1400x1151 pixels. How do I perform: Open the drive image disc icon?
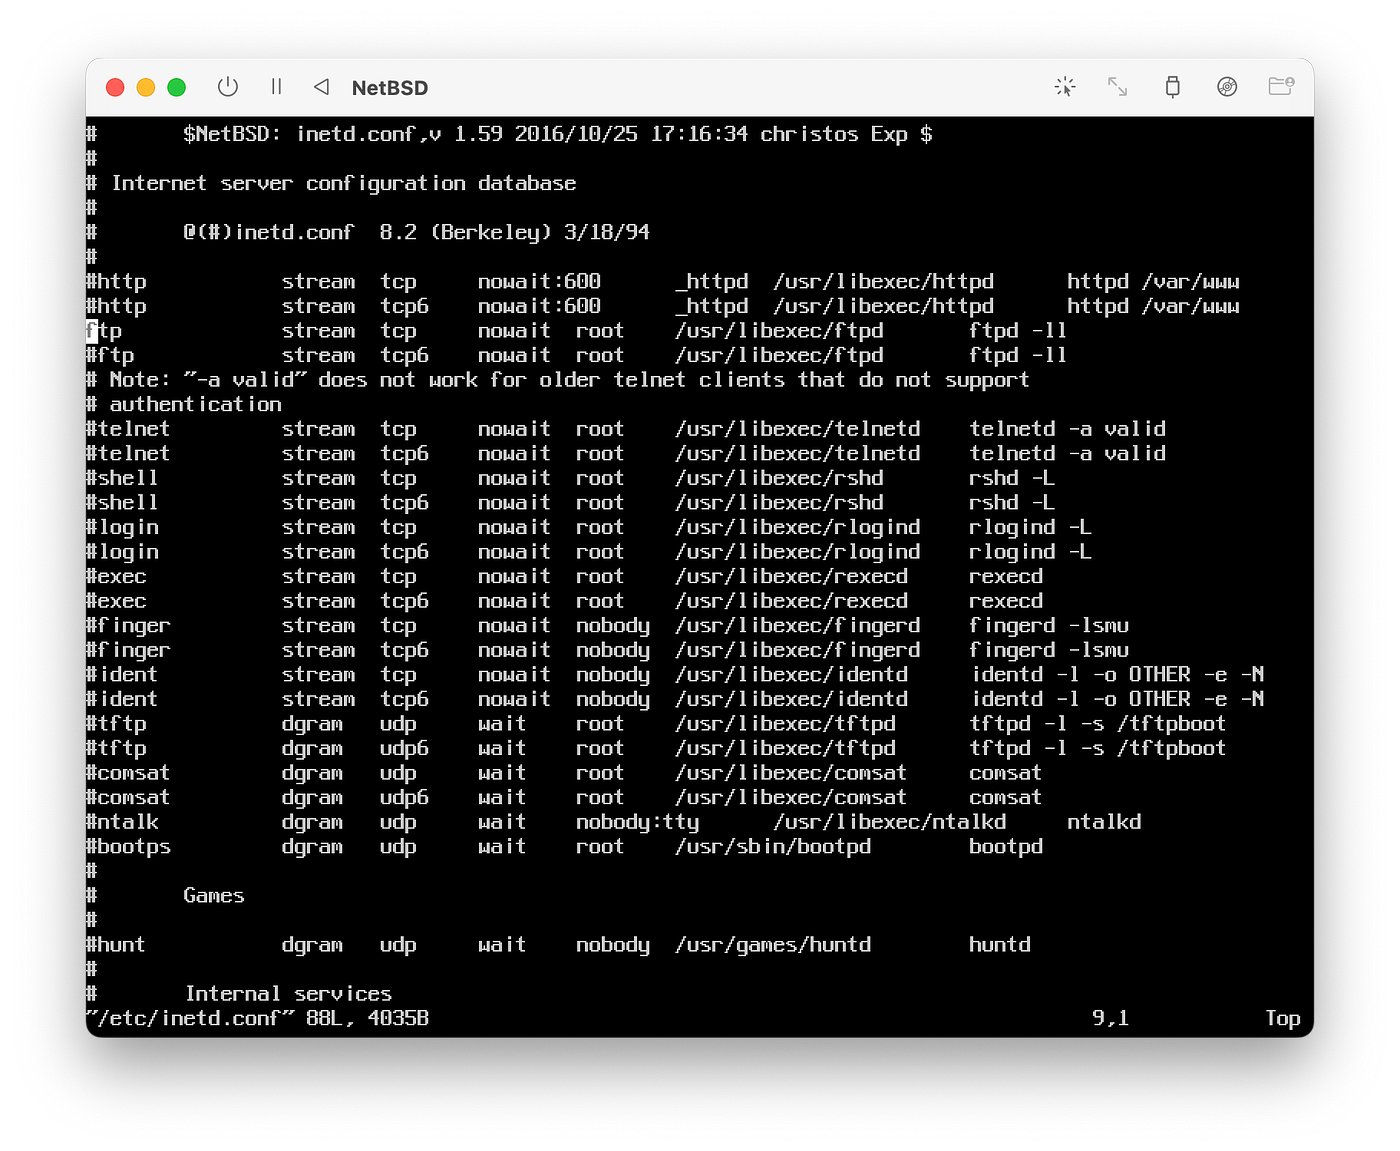1227,87
